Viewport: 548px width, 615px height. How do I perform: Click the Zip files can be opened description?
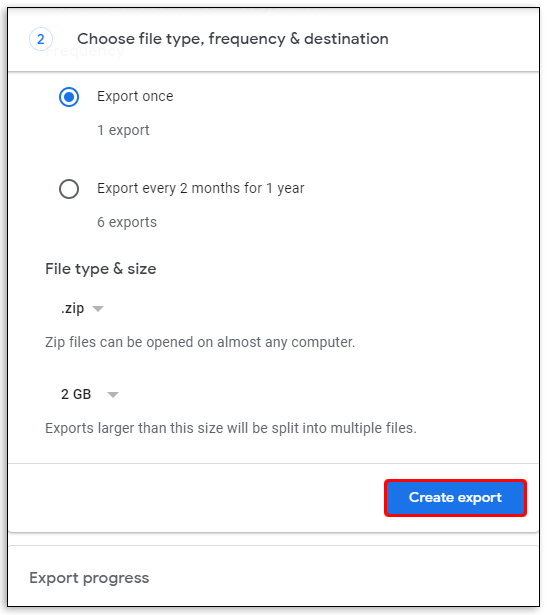200,342
